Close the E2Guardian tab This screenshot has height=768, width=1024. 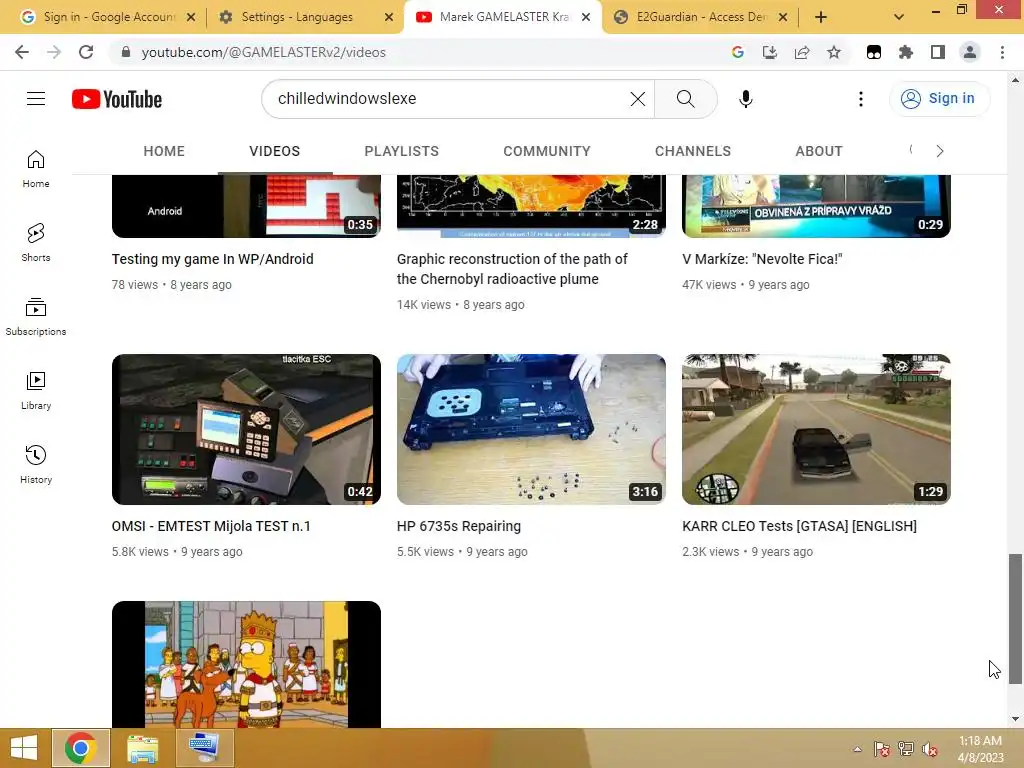[783, 17]
